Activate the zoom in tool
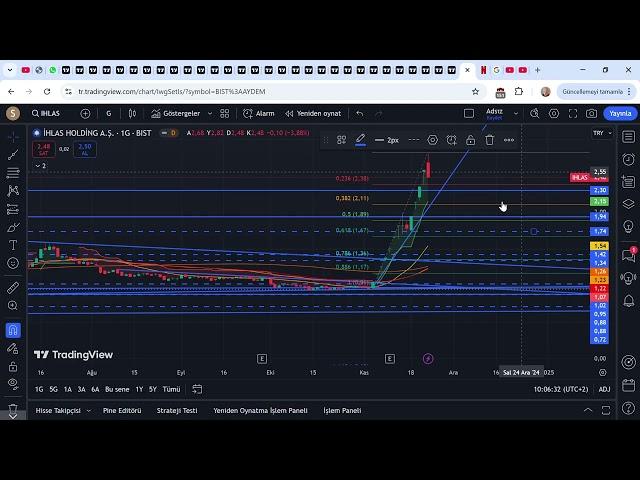 coord(13,305)
